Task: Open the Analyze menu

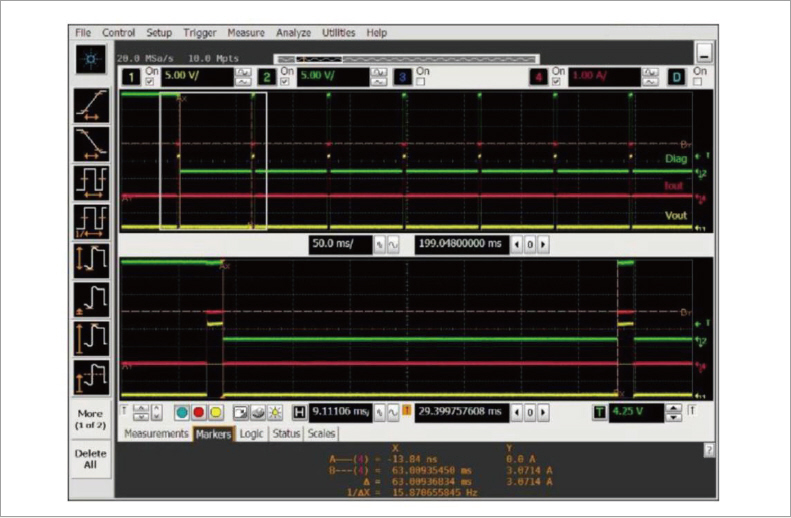Action: click(x=293, y=33)
